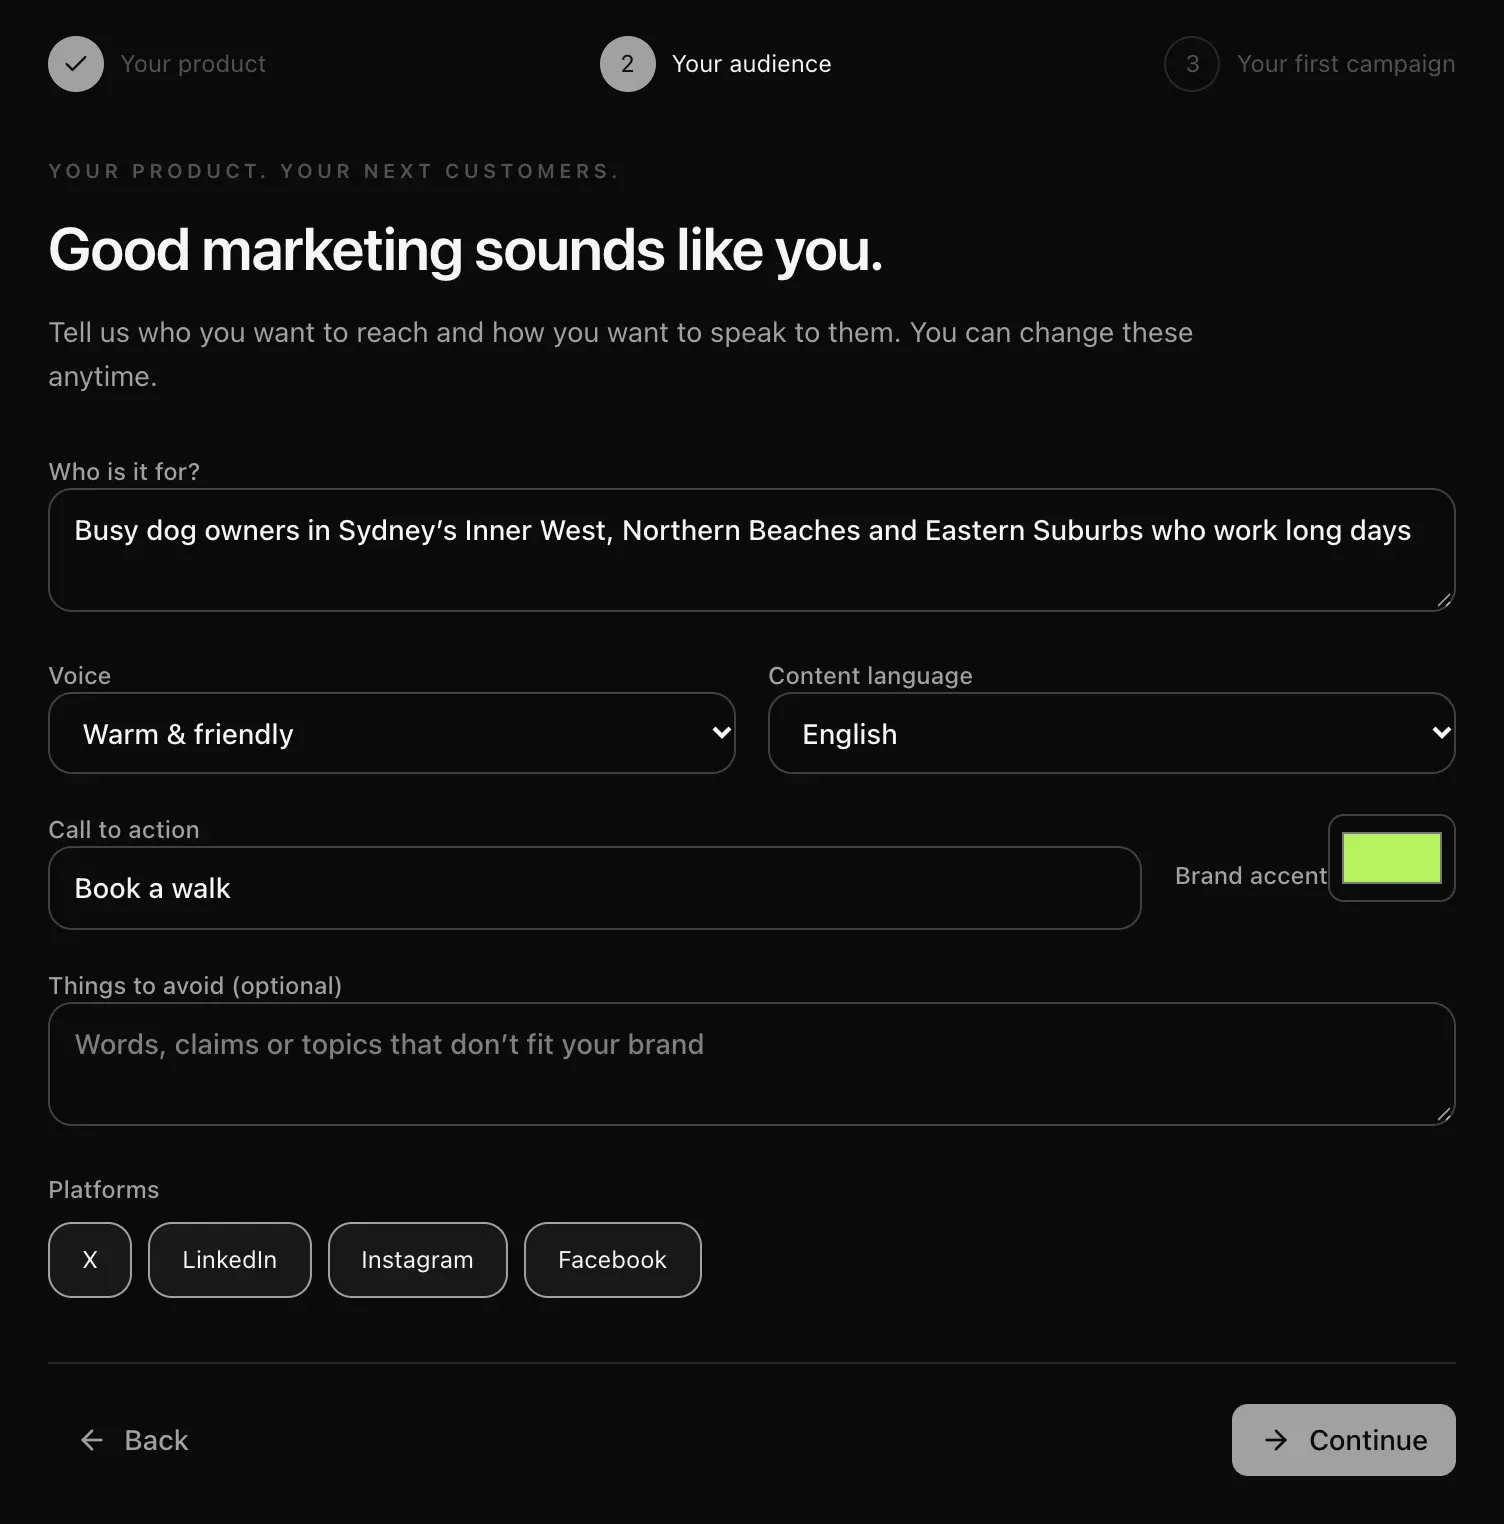Go to the Your product step
Image resolution: width=1504 pixels, height=1524 pixels.
point(193,64)
